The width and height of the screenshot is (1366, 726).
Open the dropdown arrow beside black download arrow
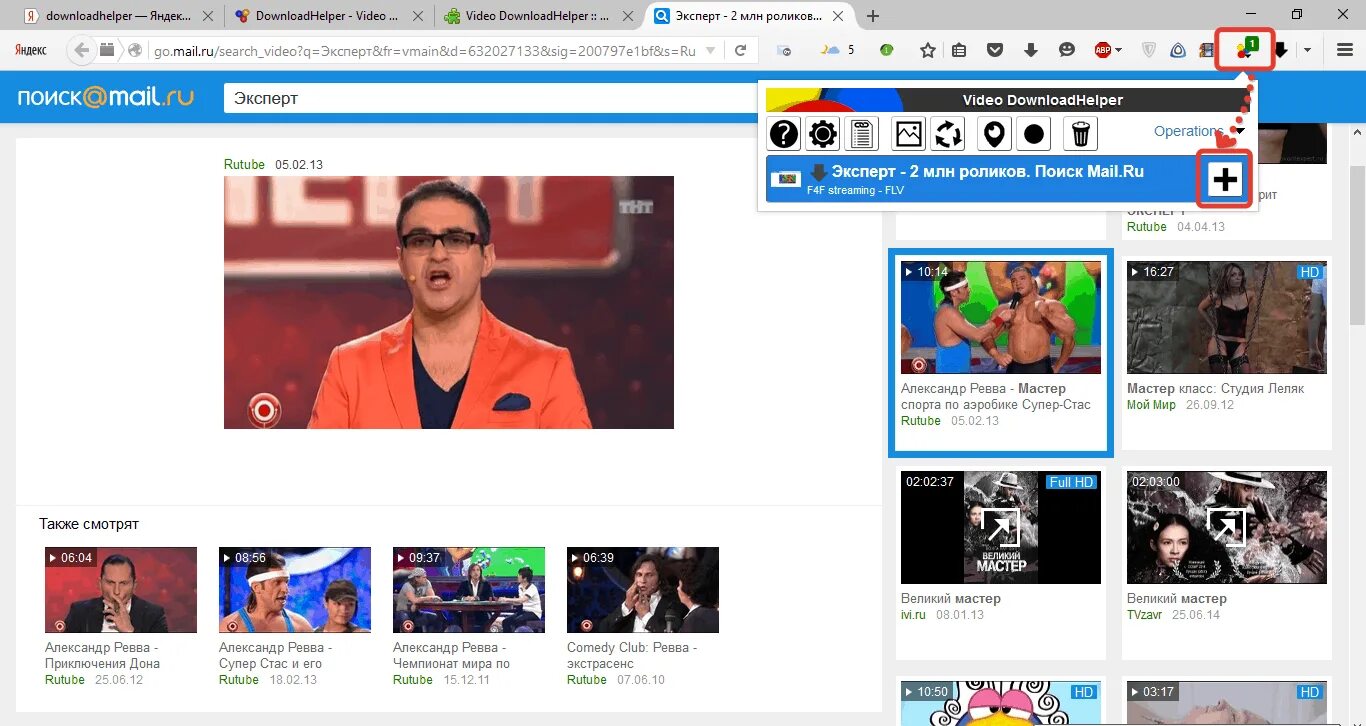point(1307,51)
